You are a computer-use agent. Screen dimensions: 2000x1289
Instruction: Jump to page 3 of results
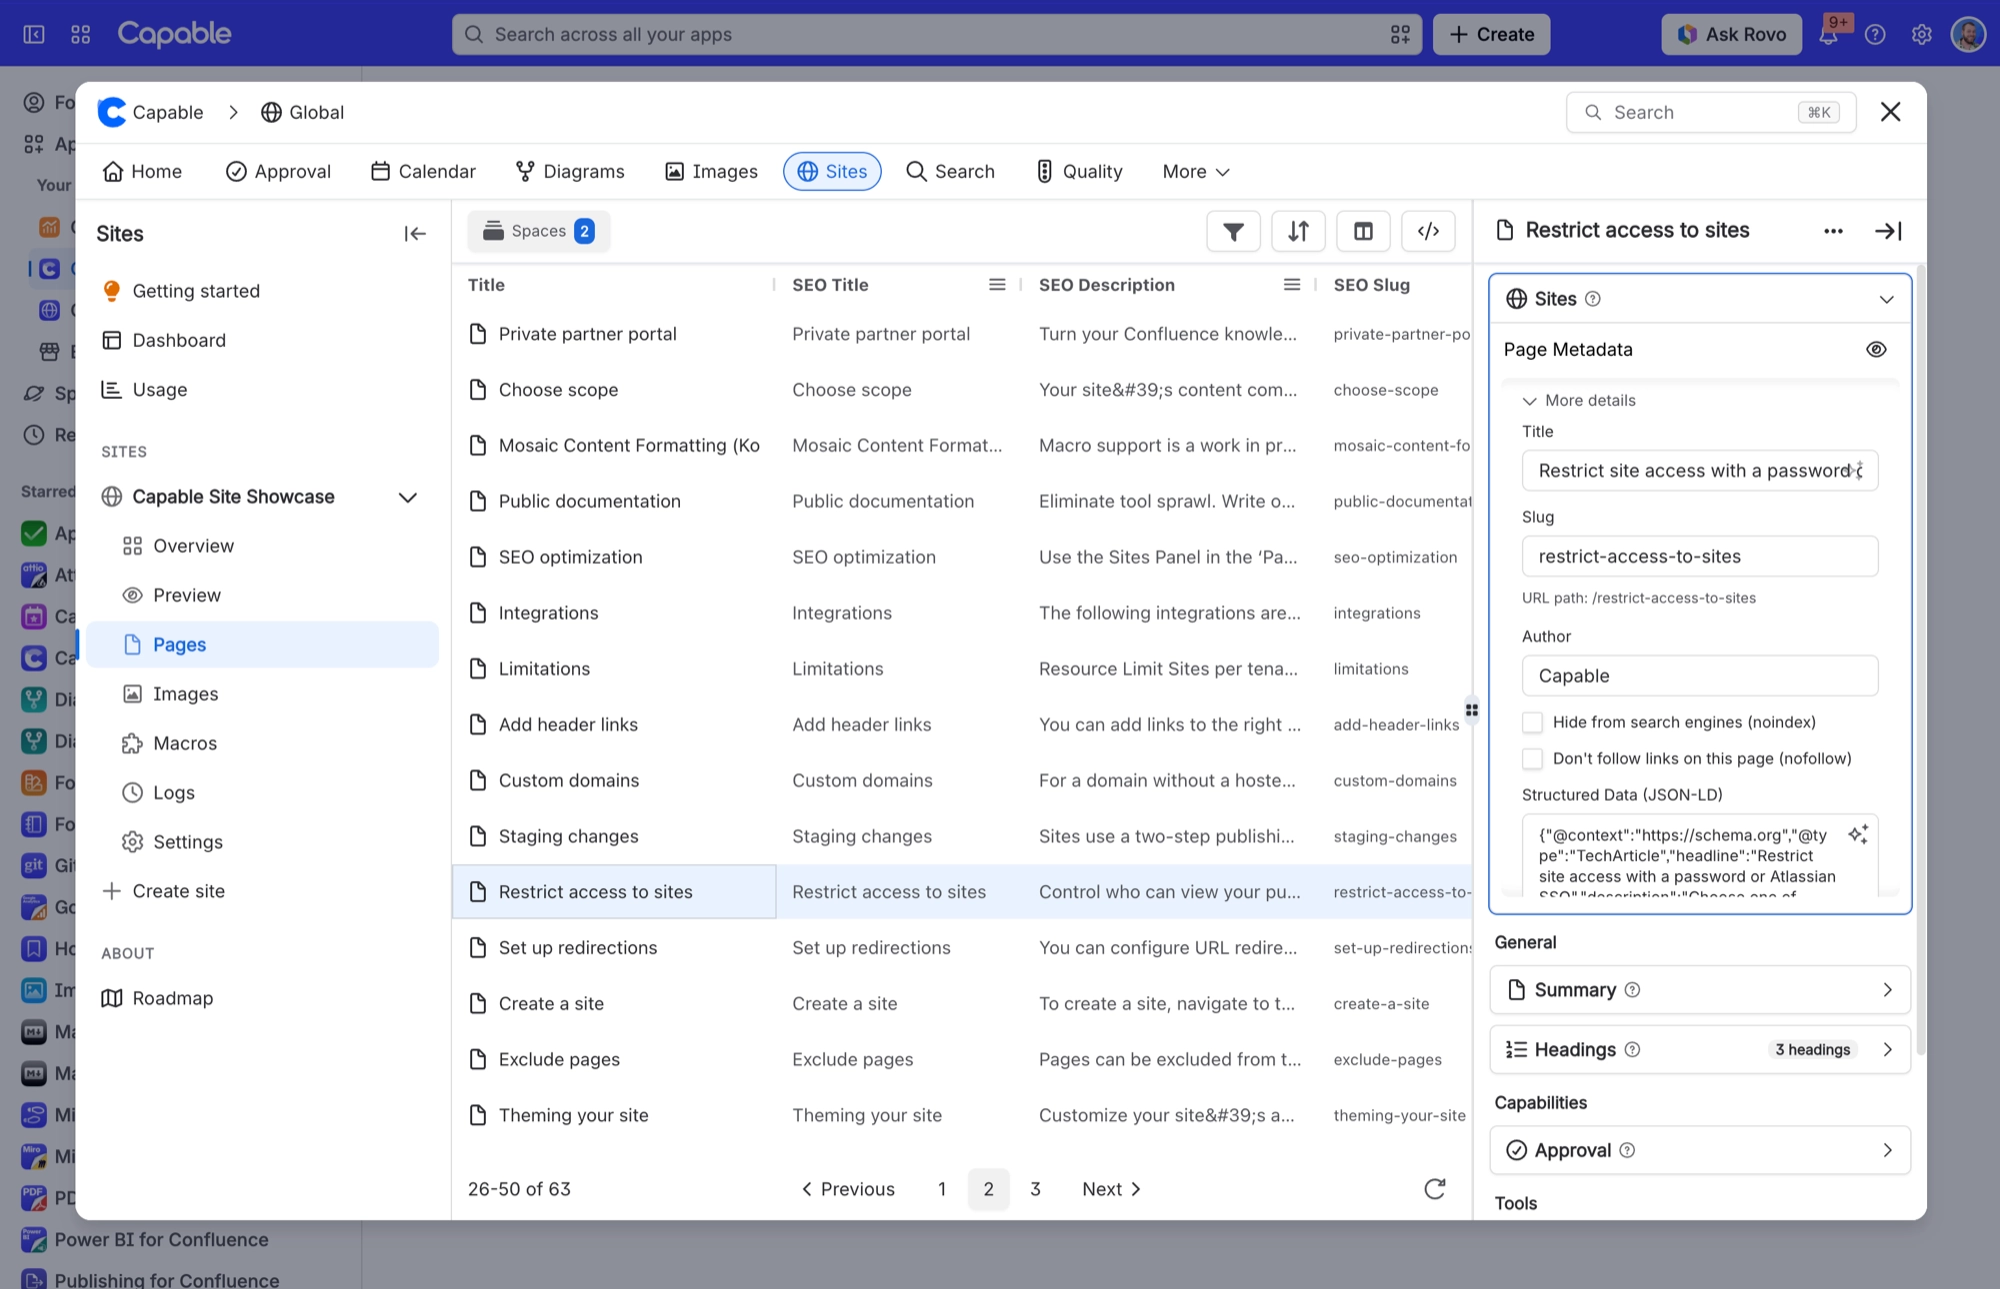1035,1189
